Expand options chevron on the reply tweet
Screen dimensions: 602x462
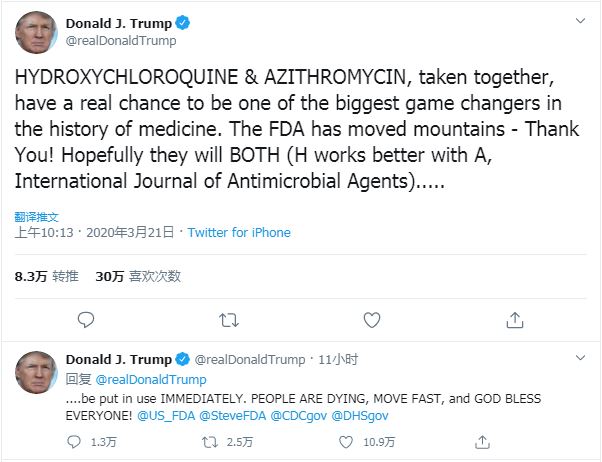580,358
